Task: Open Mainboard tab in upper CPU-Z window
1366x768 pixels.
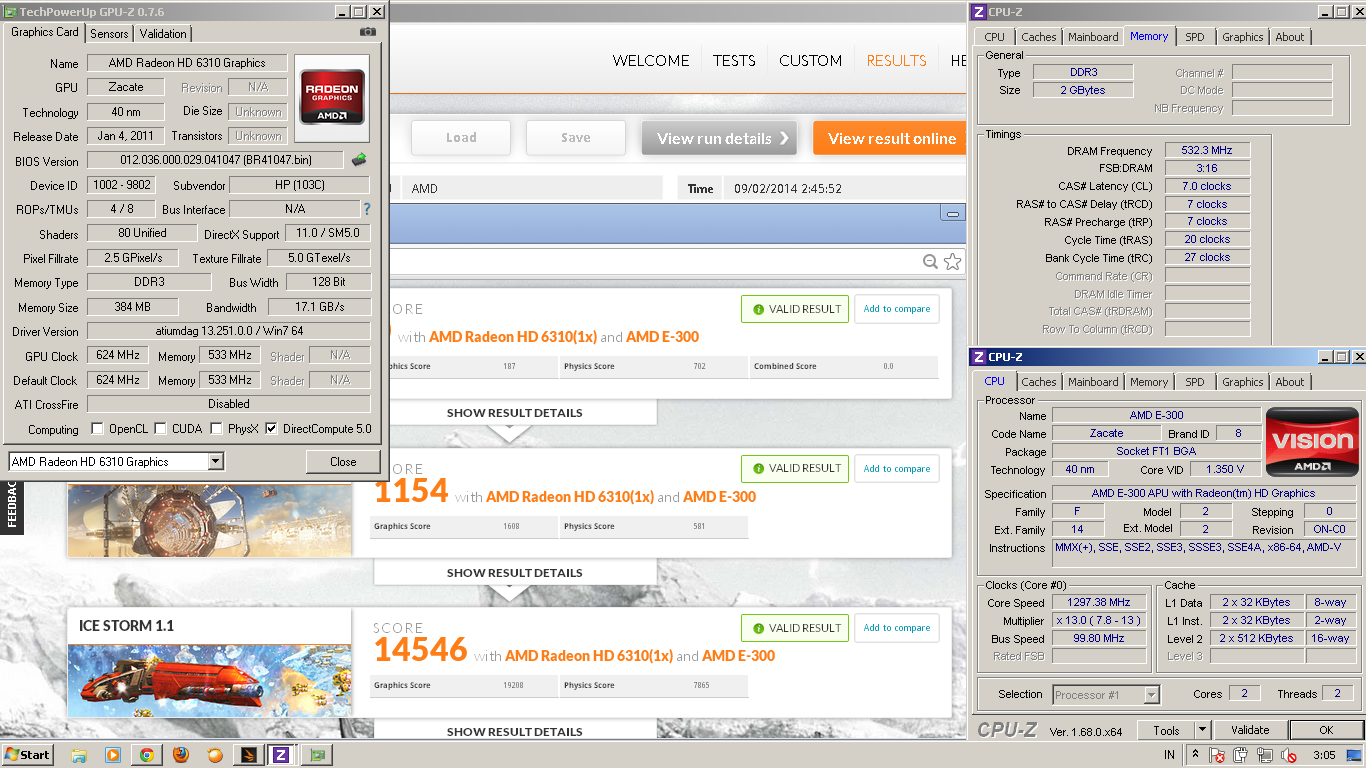Action: point(1093,37)
